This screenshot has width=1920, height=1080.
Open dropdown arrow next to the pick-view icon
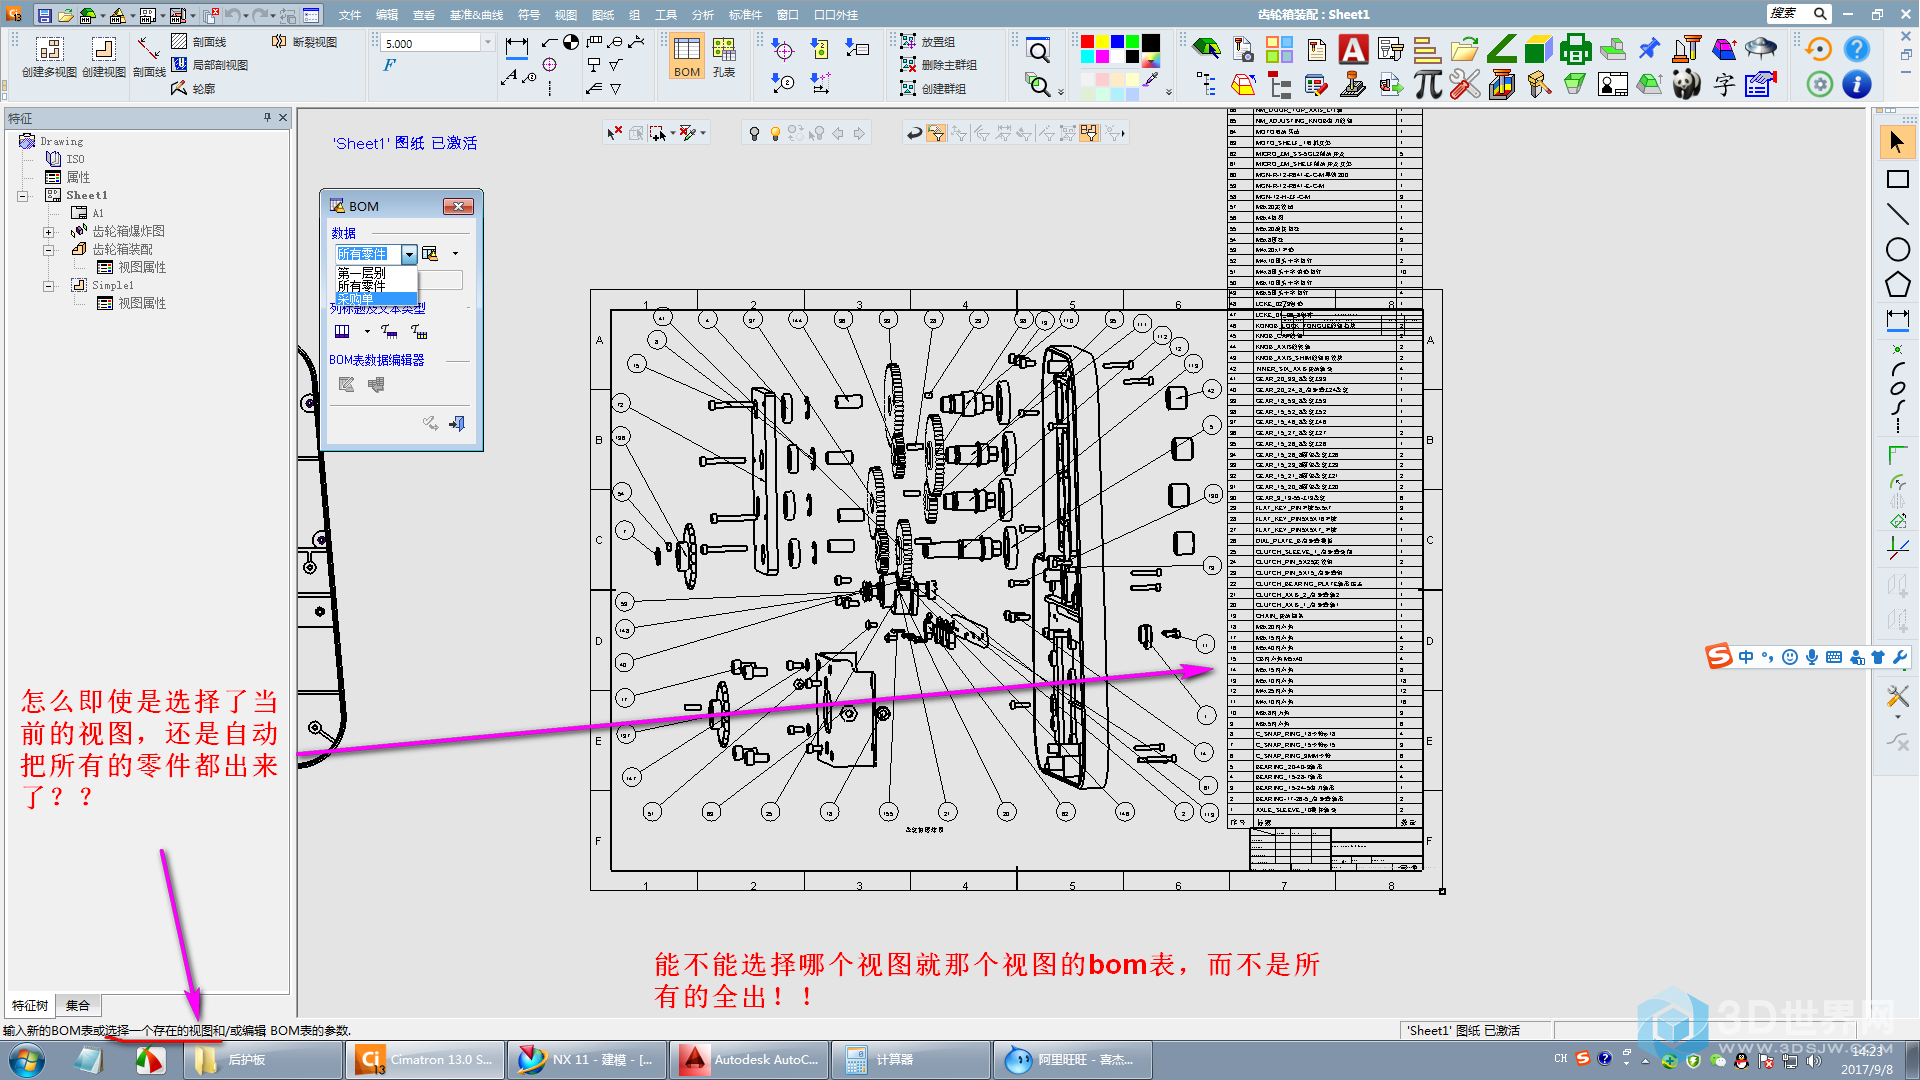click(x=455, y=254)
